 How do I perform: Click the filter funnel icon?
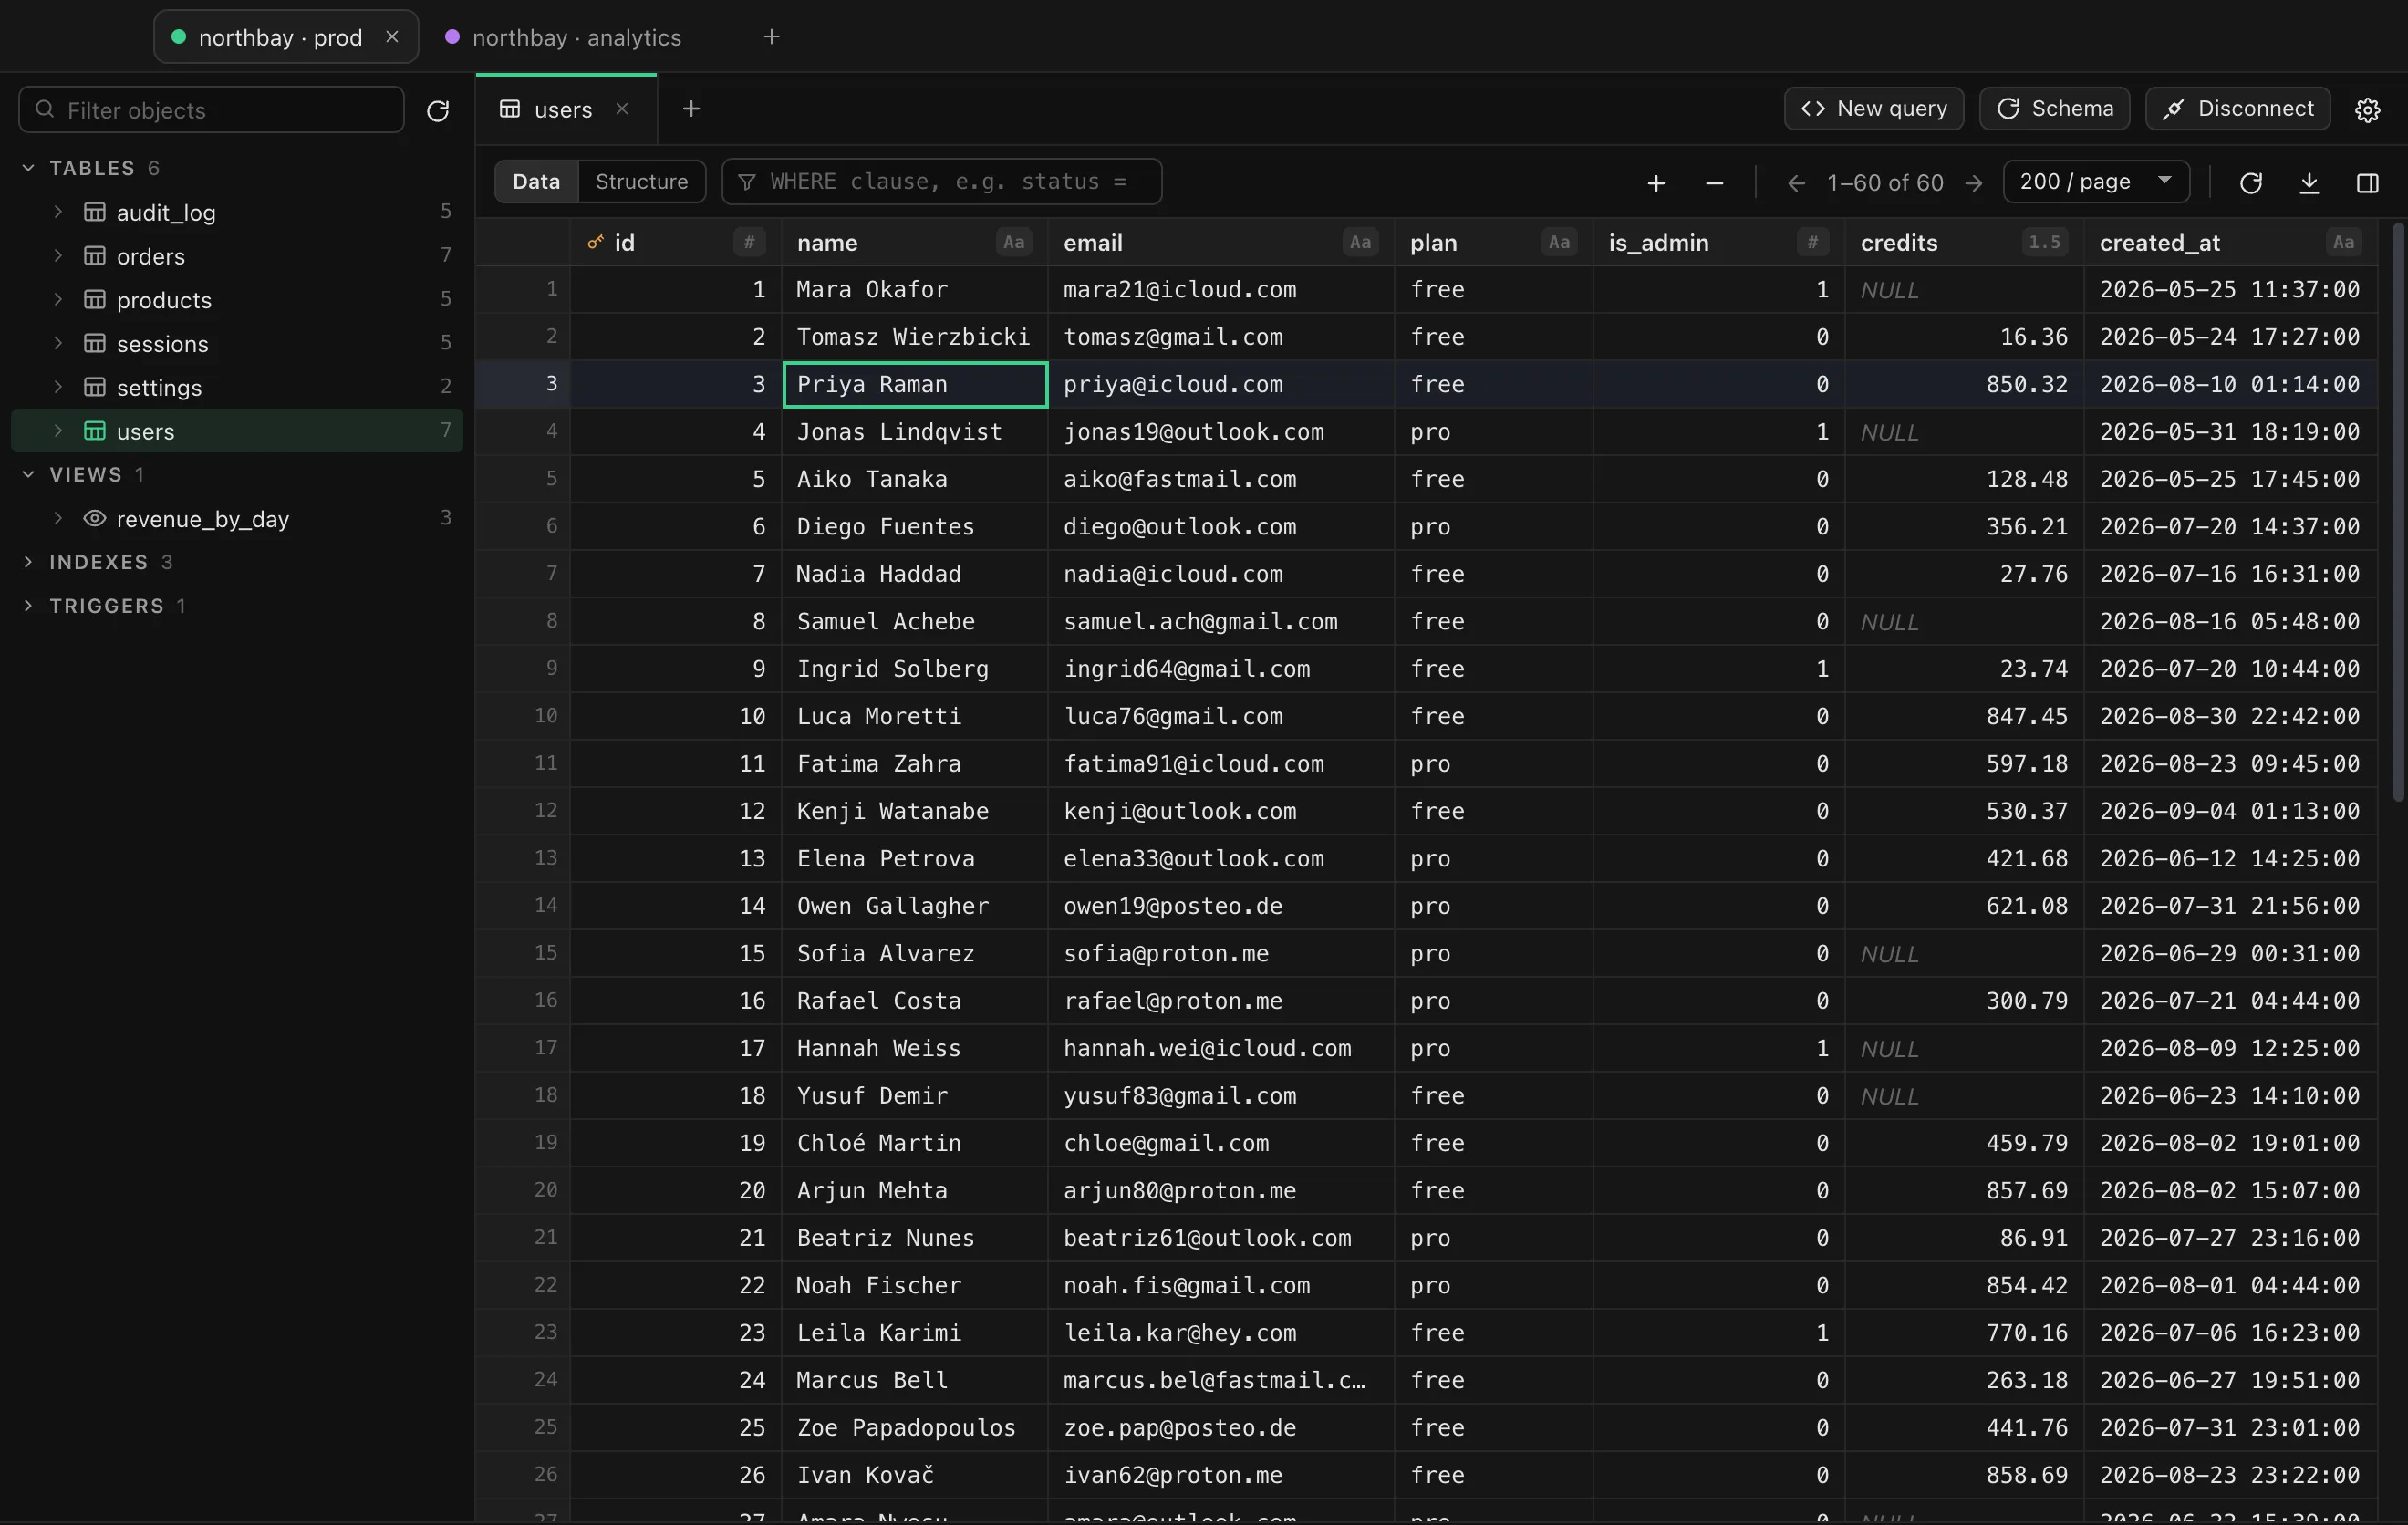[x=746, y=182]
